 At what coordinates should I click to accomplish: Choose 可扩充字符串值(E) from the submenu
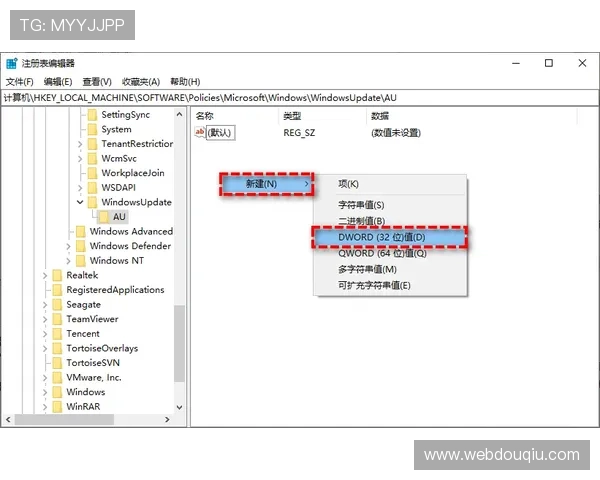coord(390,286)
